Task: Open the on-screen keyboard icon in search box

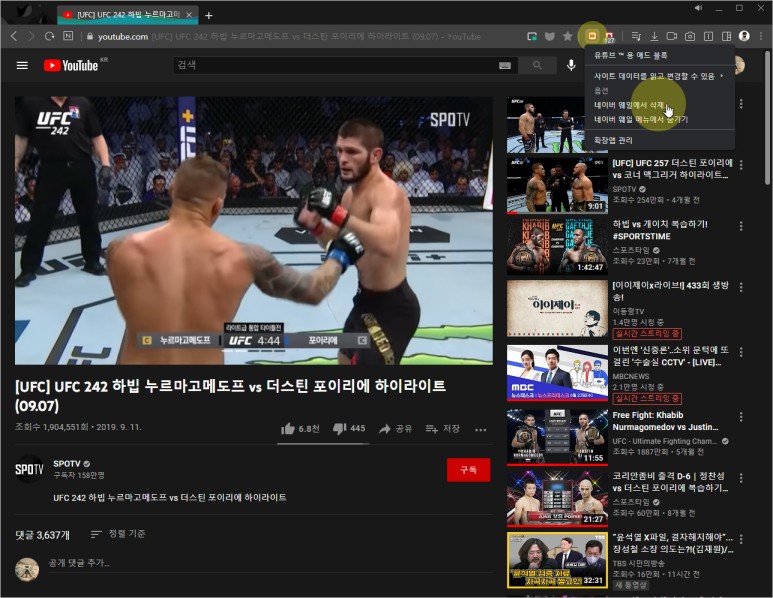Action: click(x=505, y=66)
